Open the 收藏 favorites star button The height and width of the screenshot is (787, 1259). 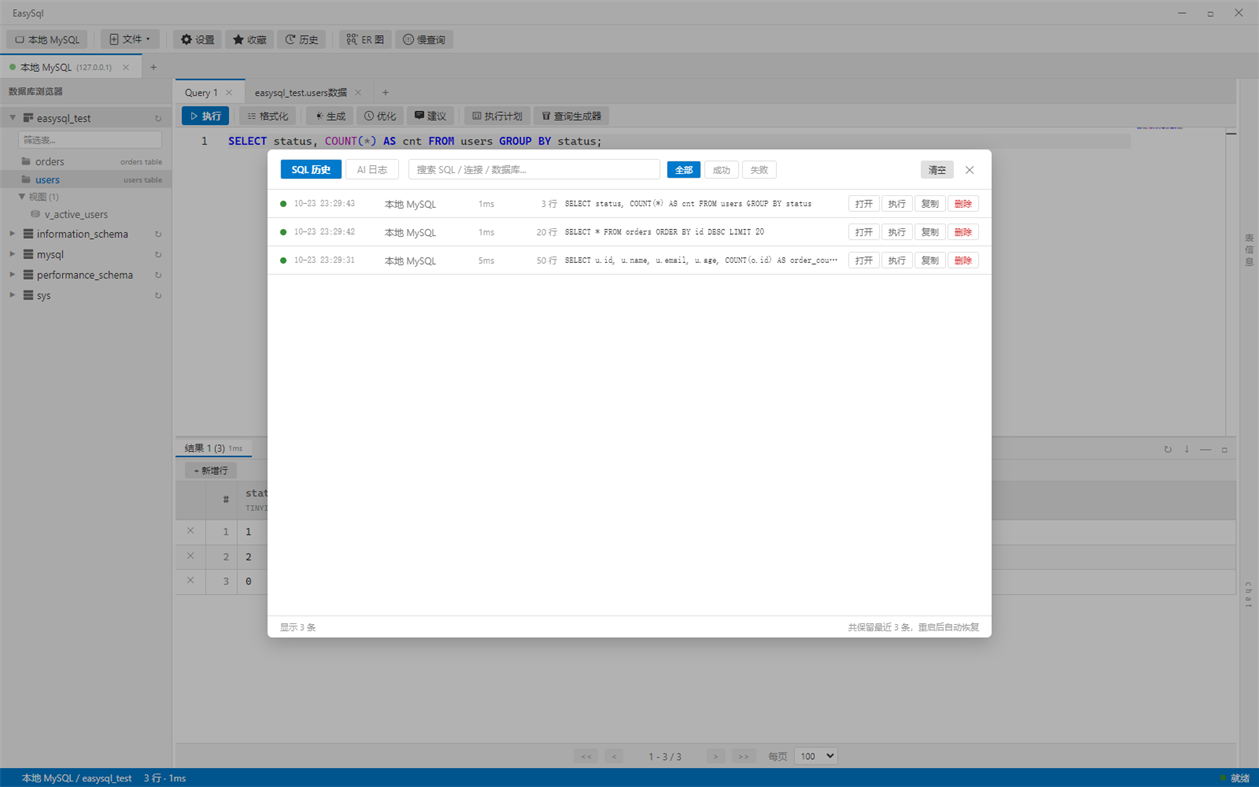249,40
